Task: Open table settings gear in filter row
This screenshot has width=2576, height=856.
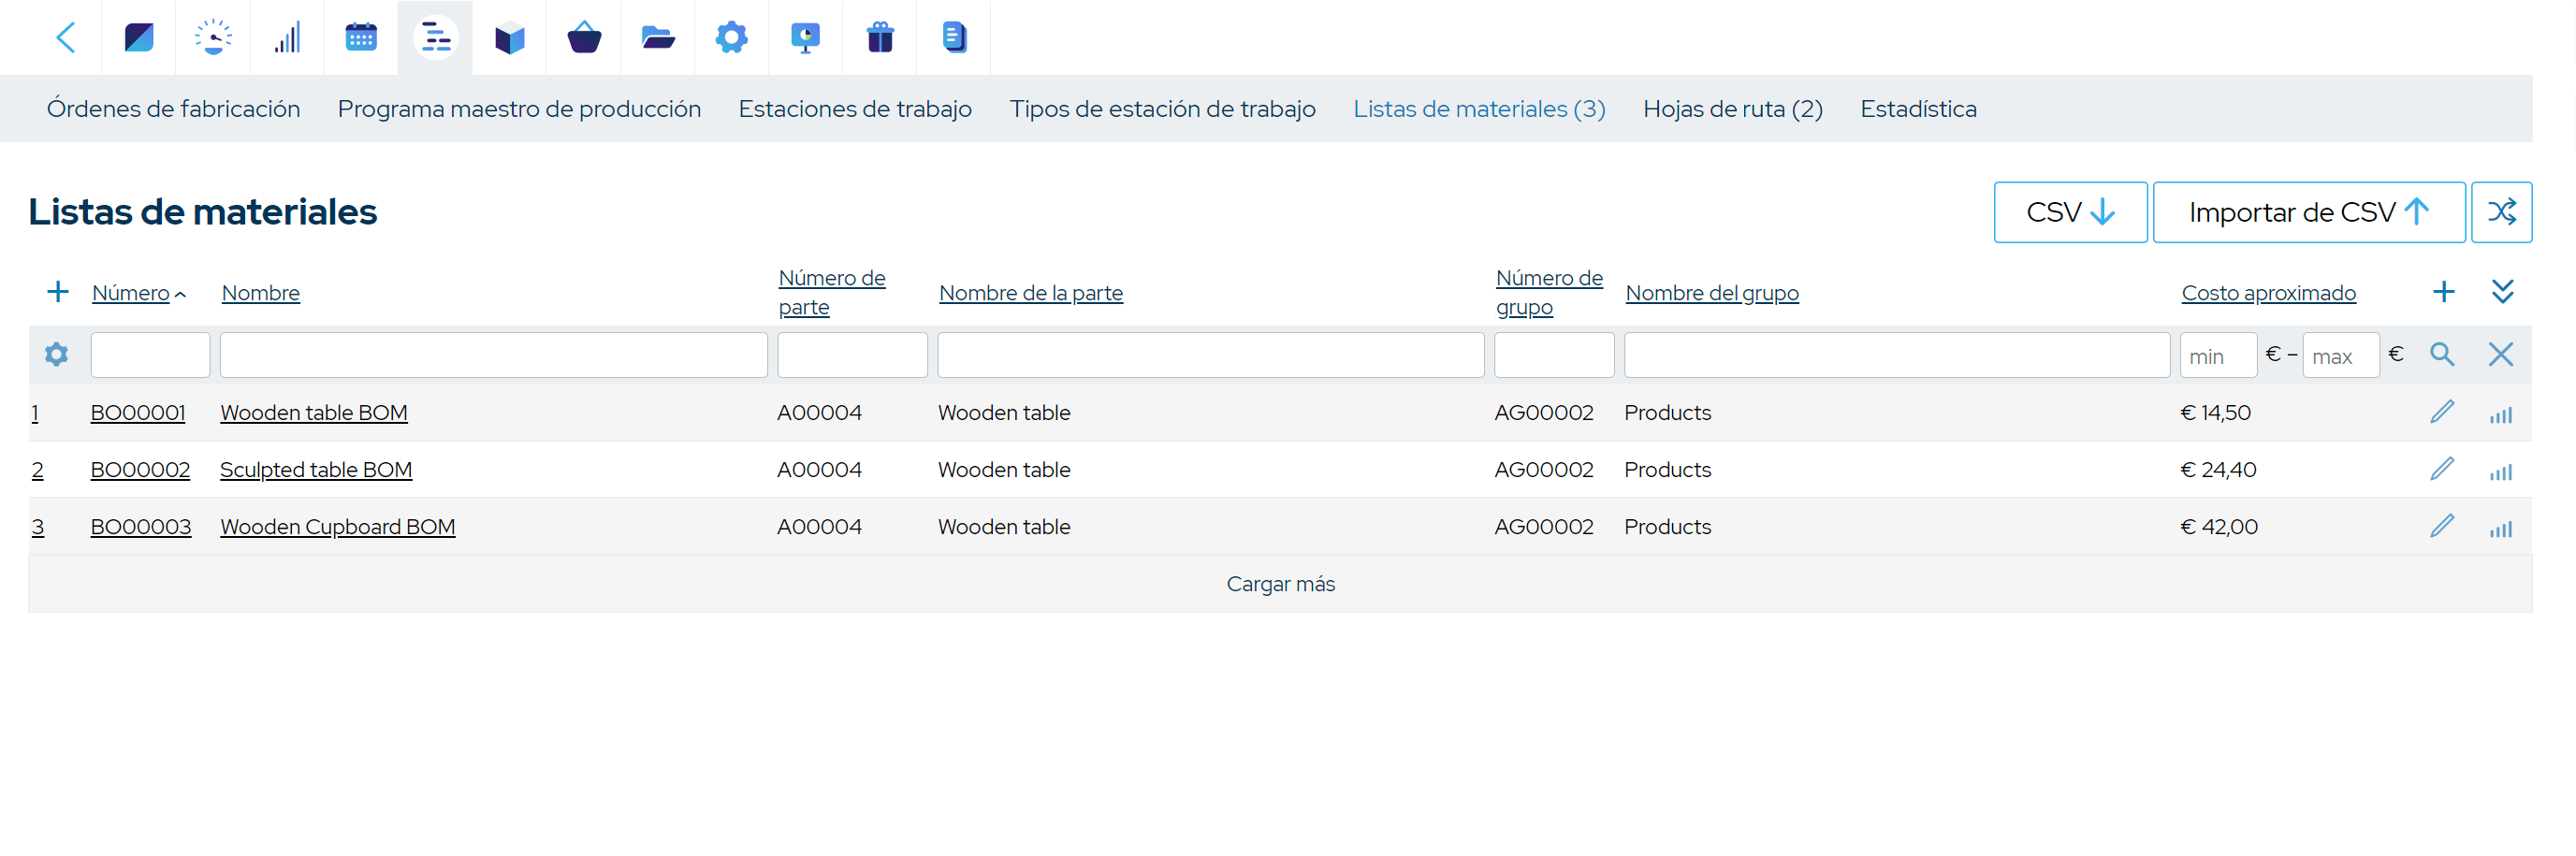Action: click(x=57, y=354)
